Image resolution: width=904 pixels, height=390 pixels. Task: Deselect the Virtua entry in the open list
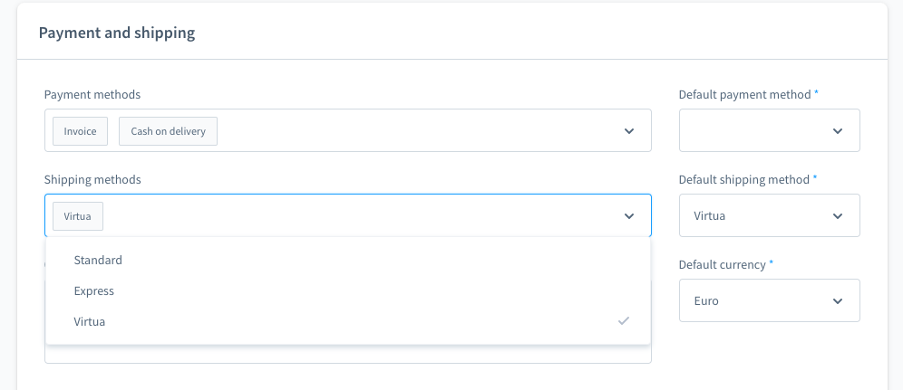coord(348,321)
